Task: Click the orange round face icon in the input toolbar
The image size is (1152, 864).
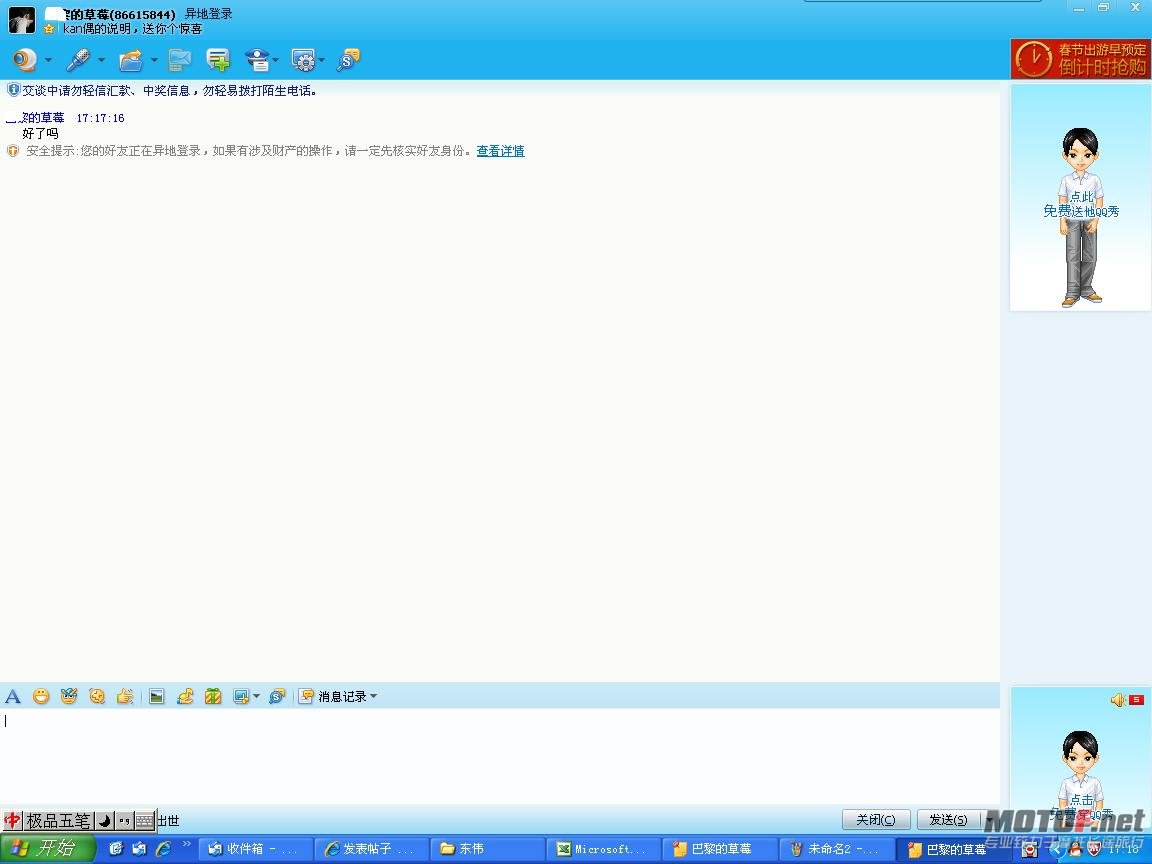Action: [97, 696]
